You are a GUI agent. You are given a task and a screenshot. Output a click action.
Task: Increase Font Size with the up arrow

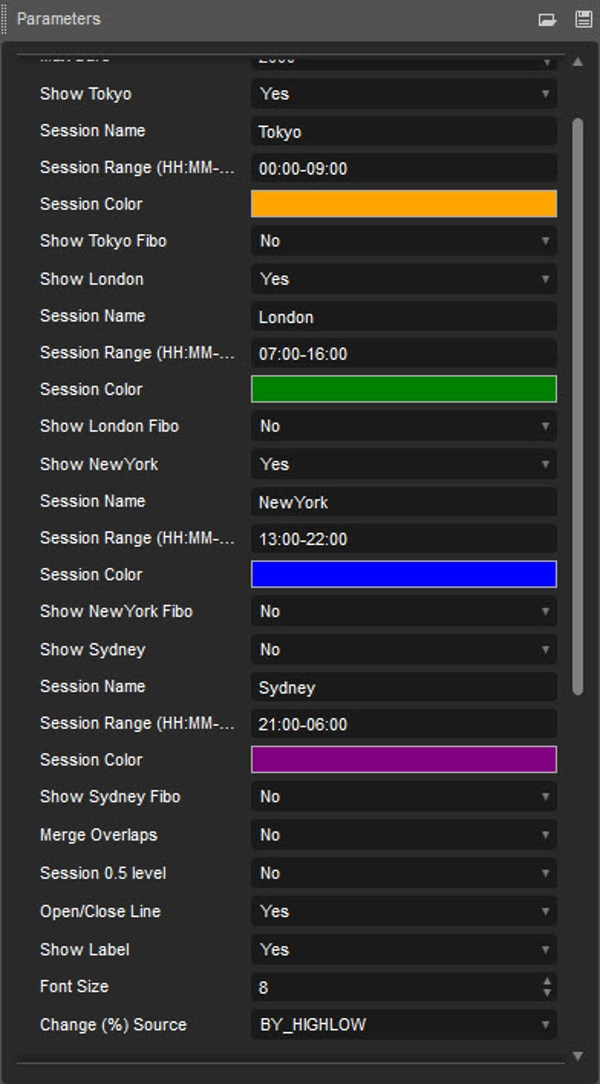547,981
